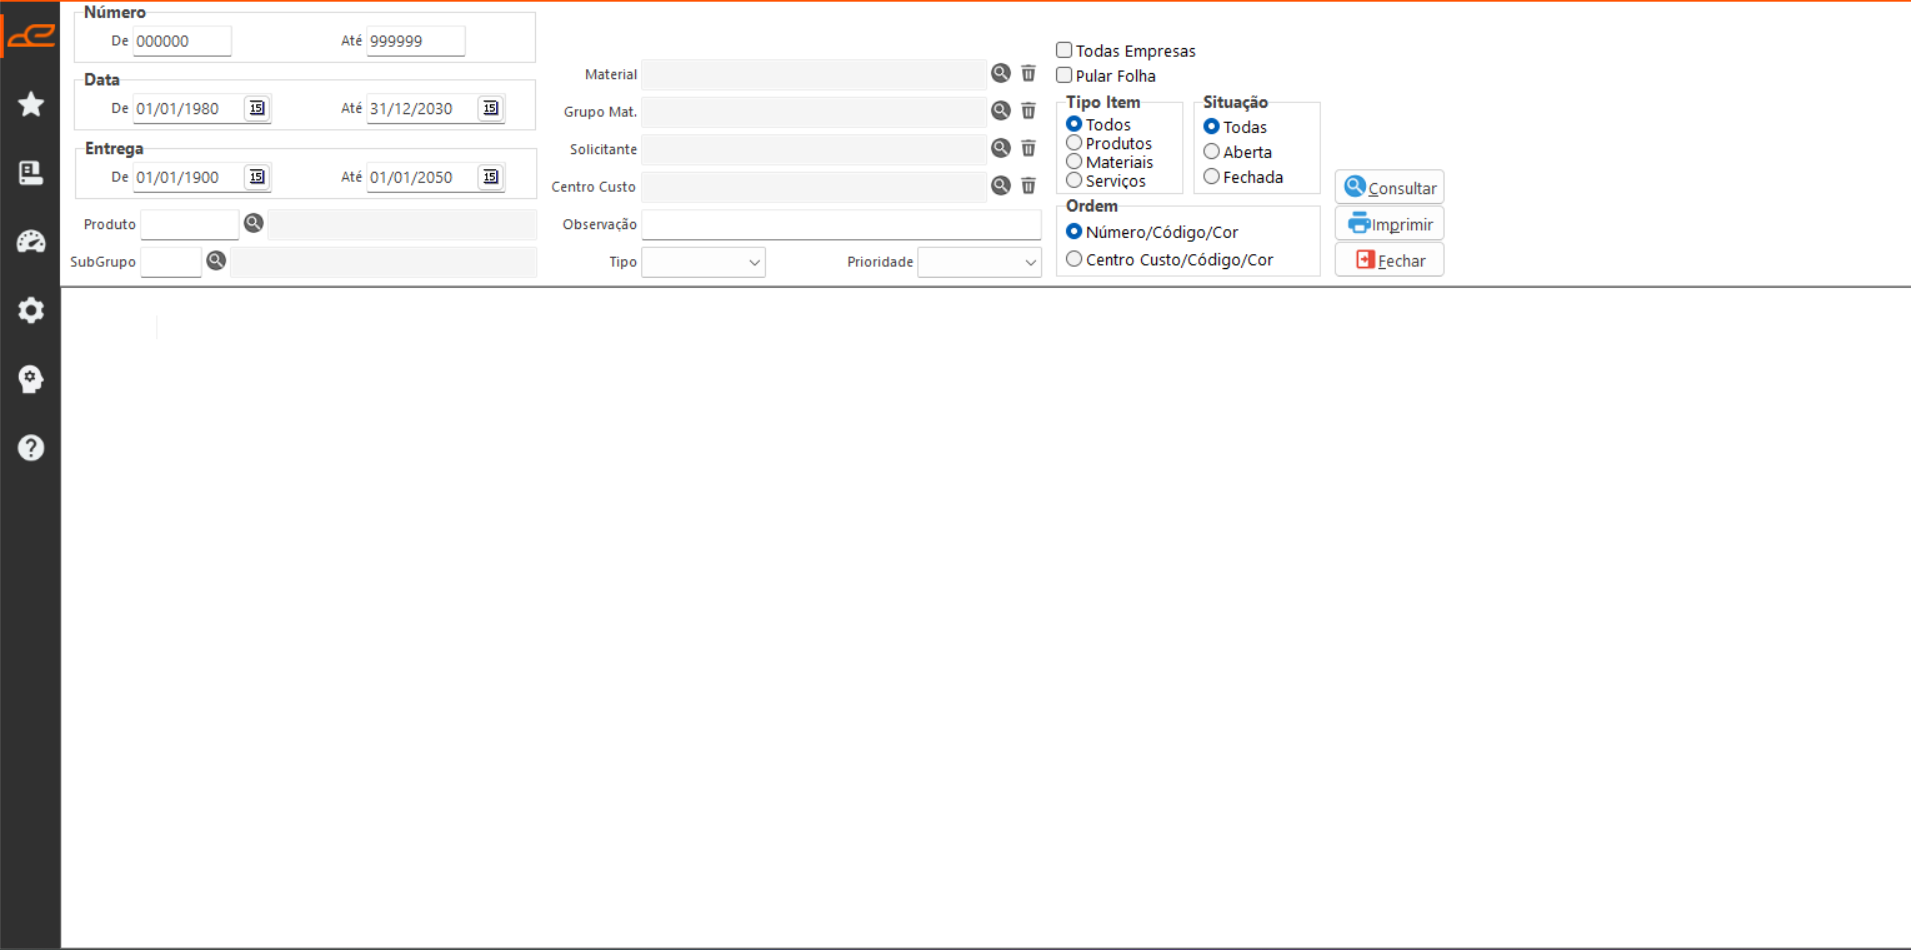
Task: Click into the Observação text field
Action: coord(840,224)
